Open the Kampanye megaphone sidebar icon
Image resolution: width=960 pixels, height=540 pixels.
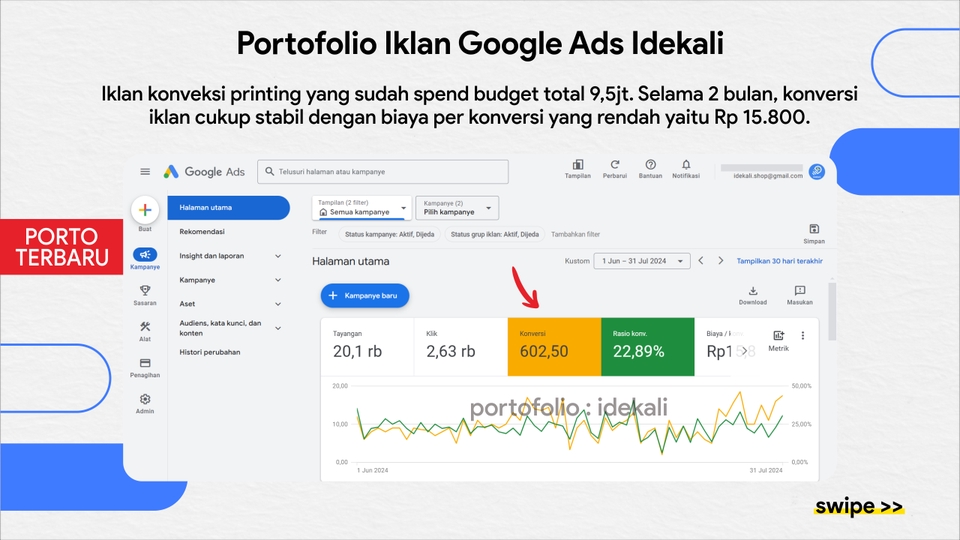pyautogui.click(x=145, y=255)
